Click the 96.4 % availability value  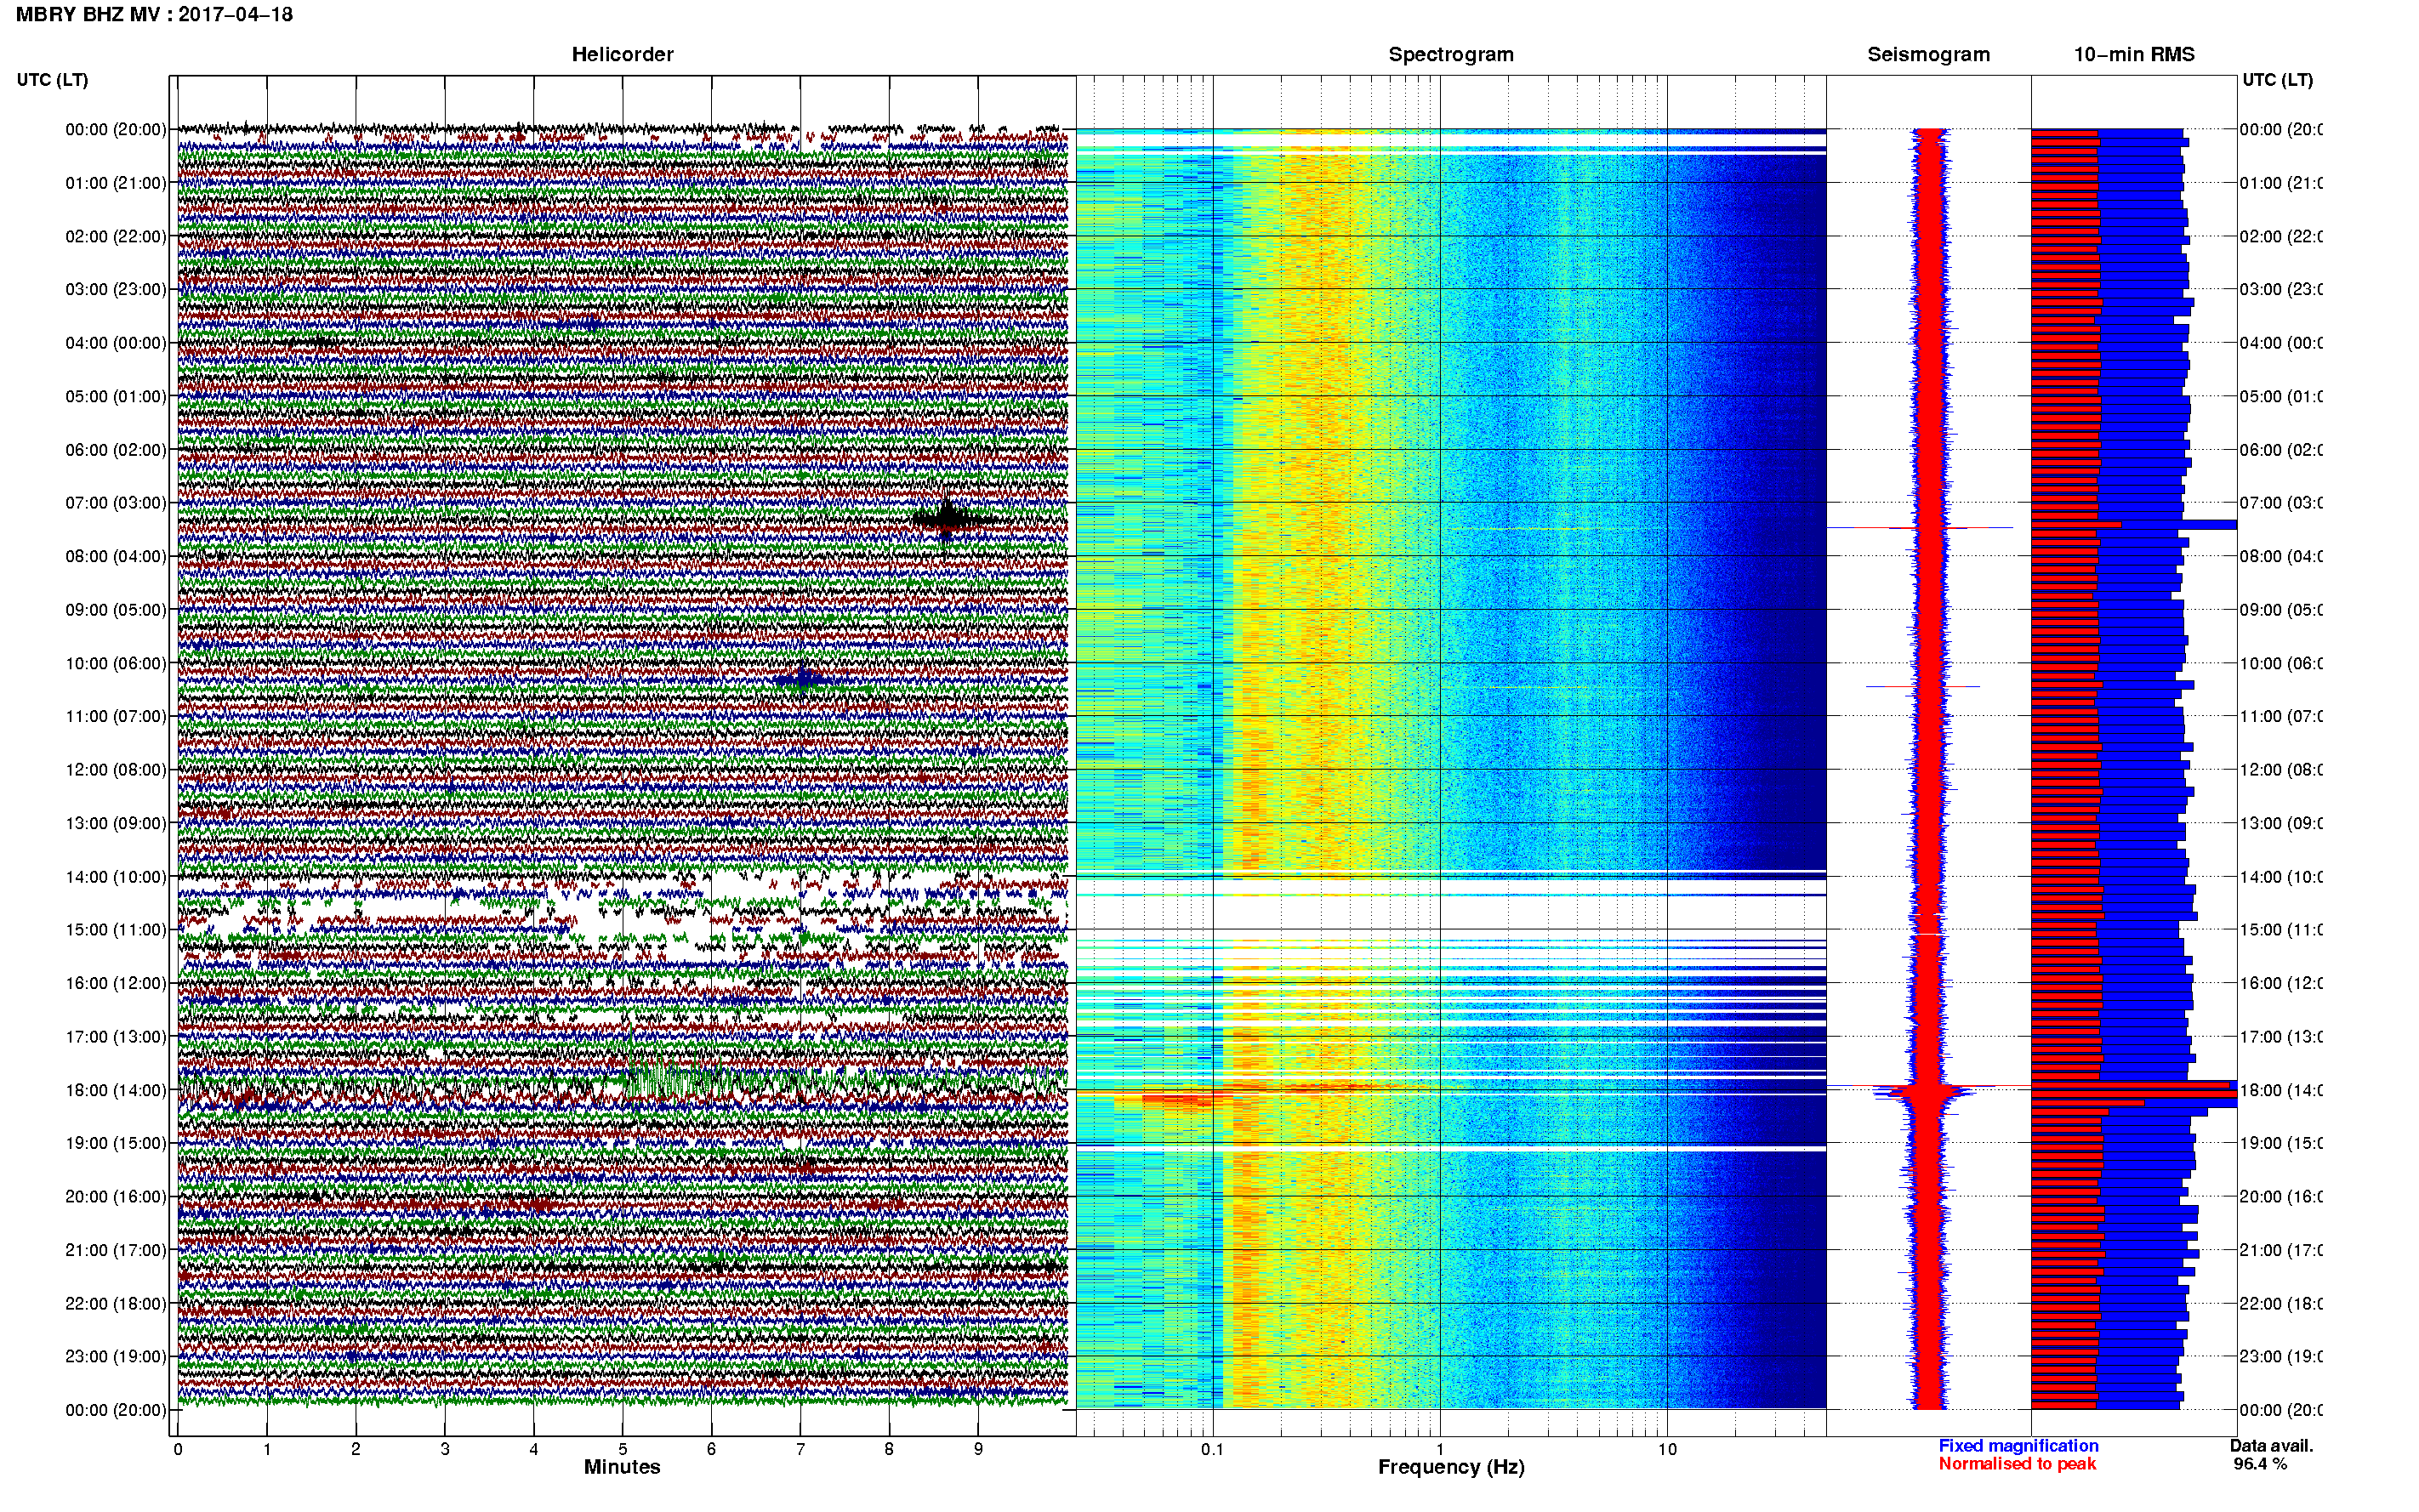click(x=2260, y=1464)
